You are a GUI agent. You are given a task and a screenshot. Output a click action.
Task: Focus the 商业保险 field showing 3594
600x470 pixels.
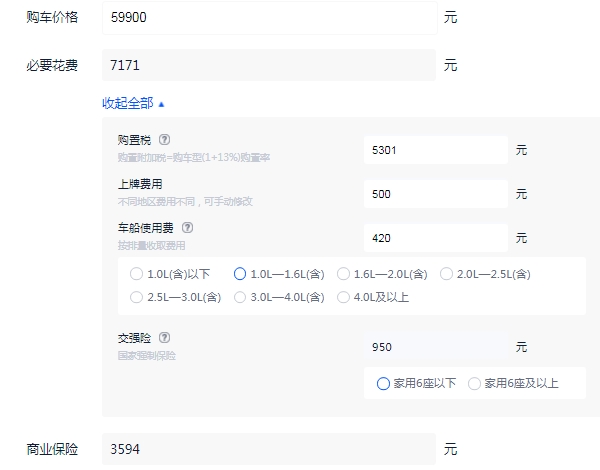(x=269, y=449)
